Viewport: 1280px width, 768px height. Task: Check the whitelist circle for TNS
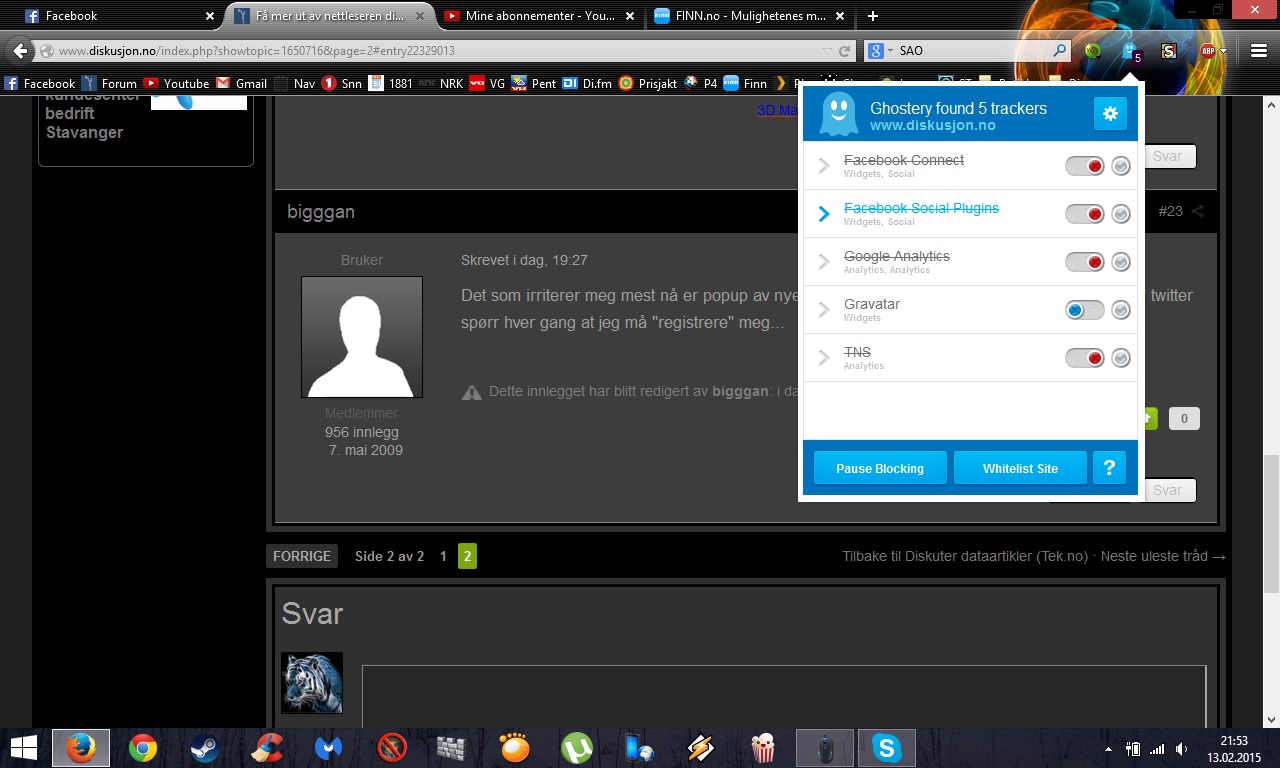click(x=1121, y=358)
